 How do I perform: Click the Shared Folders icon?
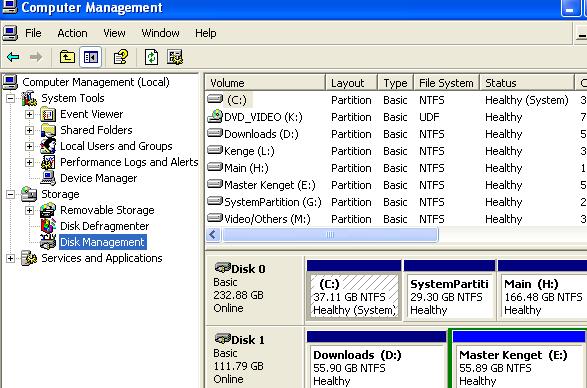48,130
